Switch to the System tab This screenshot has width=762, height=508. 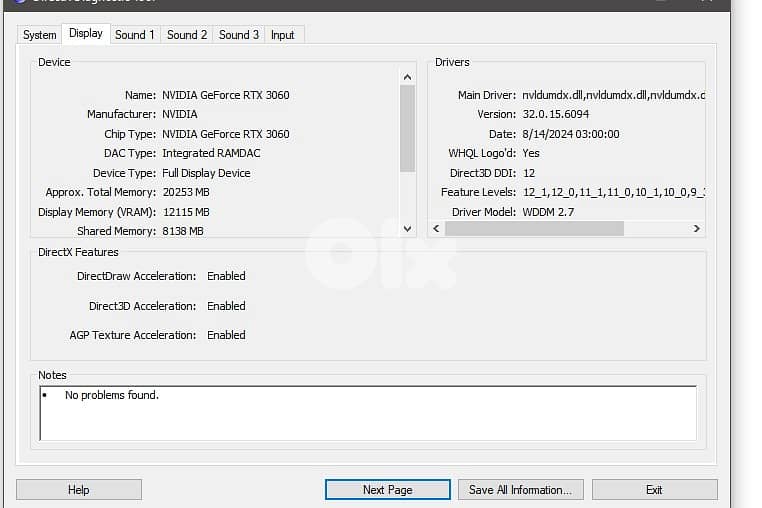39,35
